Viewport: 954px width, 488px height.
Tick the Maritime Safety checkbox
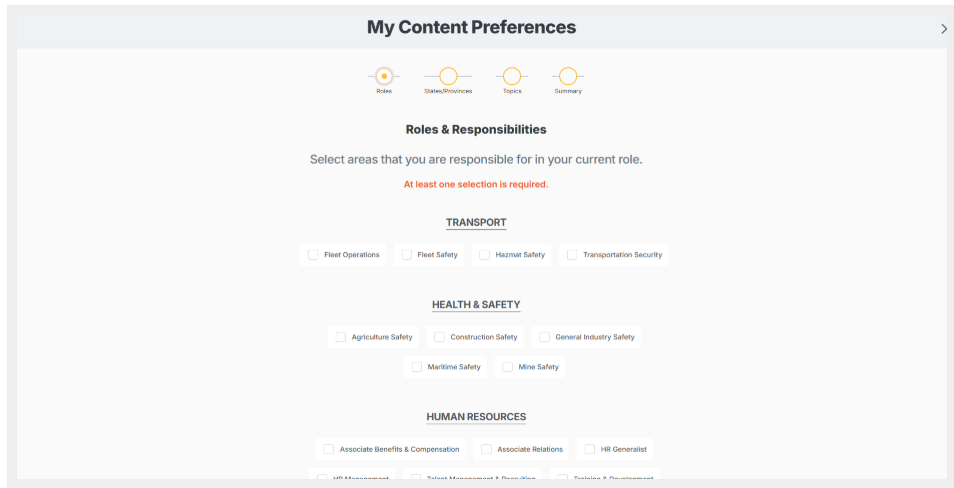[417, 367]
